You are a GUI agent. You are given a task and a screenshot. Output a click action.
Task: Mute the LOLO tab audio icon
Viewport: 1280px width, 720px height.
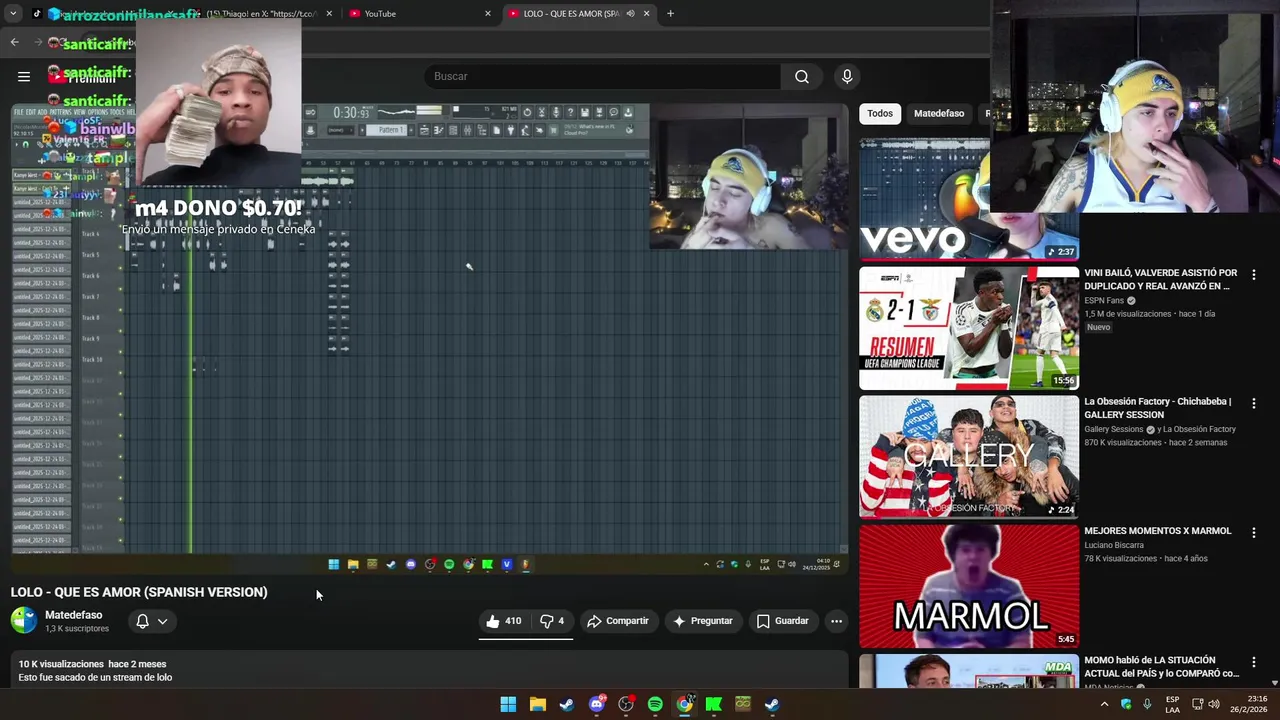point(630,13)
